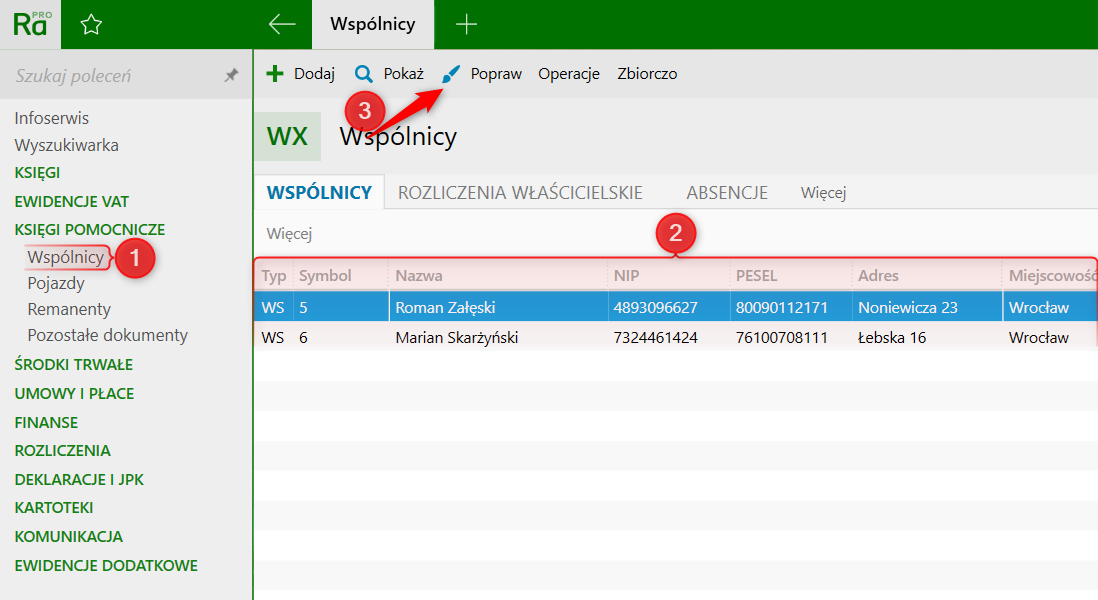Image resolution: width=1098 pixels, height=600 pixels.
Task: Expand the ŚRODKI TRWAŁE section
Action: point(74,364)
